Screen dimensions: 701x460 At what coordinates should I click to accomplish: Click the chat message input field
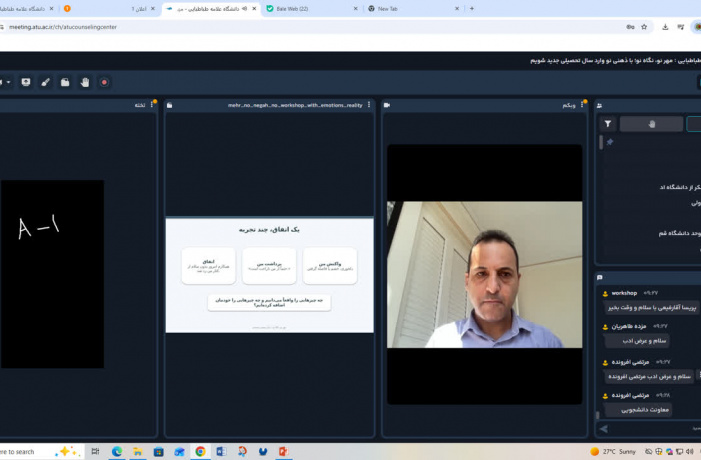click(655, 429)
